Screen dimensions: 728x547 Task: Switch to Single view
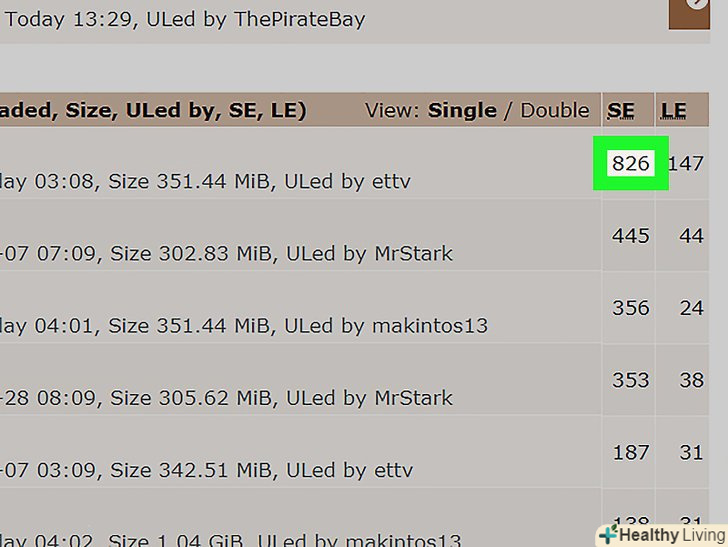click(x=462, y=110)
